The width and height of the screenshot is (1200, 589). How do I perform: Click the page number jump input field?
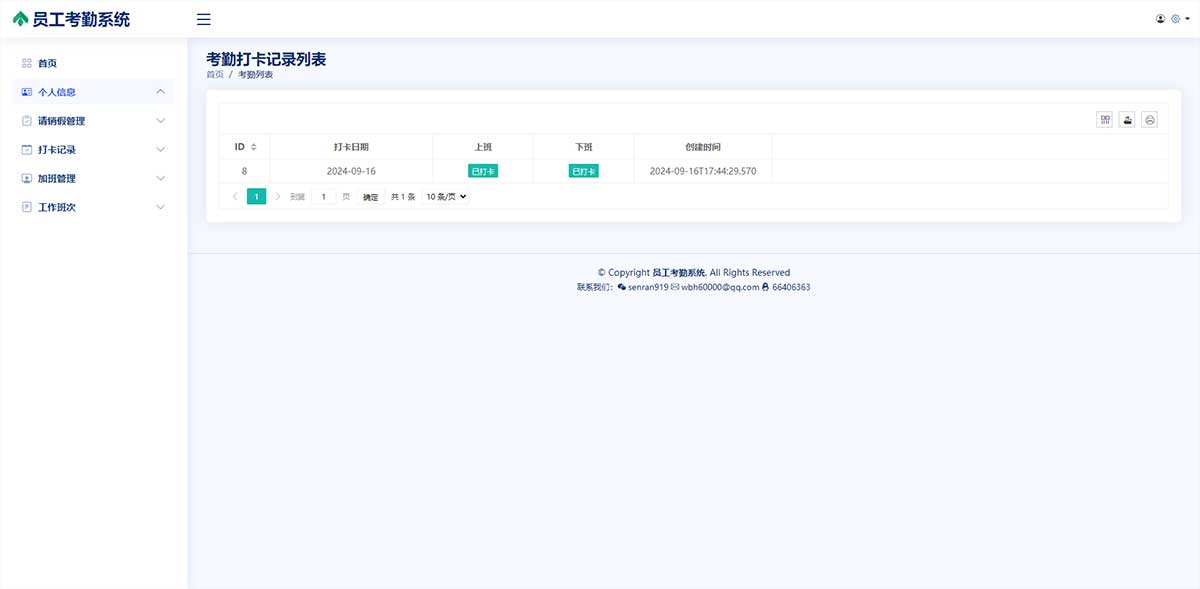click(x=323, y=197)
